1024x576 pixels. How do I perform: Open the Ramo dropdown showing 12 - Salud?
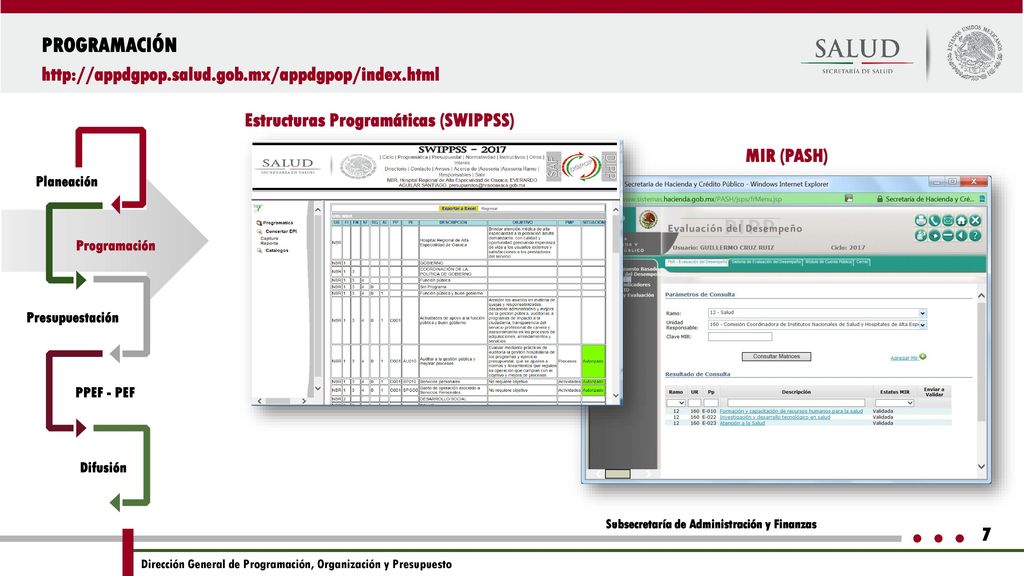click(x=817, y=313)
